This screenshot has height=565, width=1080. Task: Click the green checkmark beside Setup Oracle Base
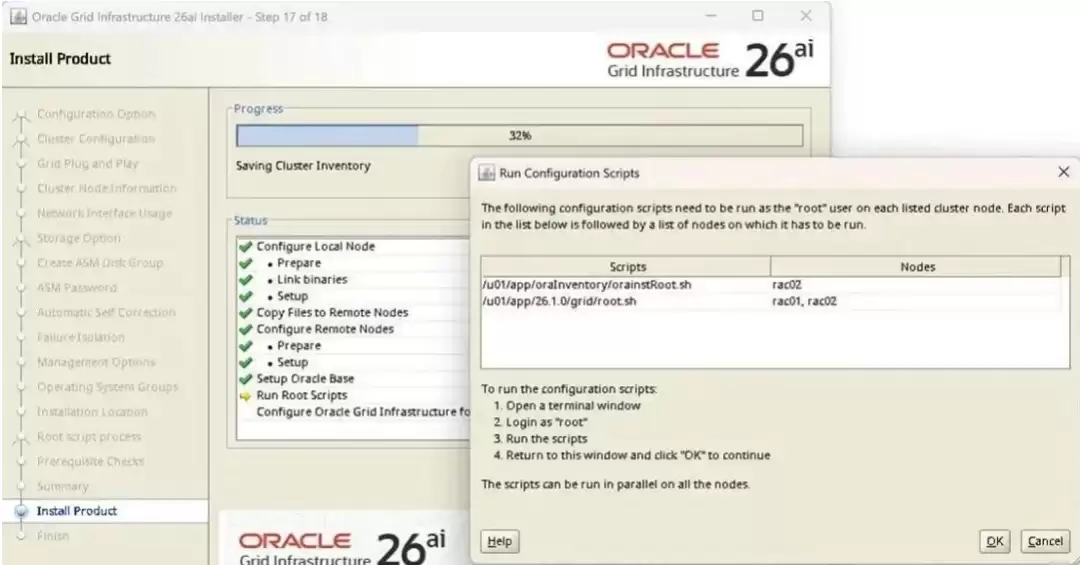pyautogui.click(x=245, y=379)
